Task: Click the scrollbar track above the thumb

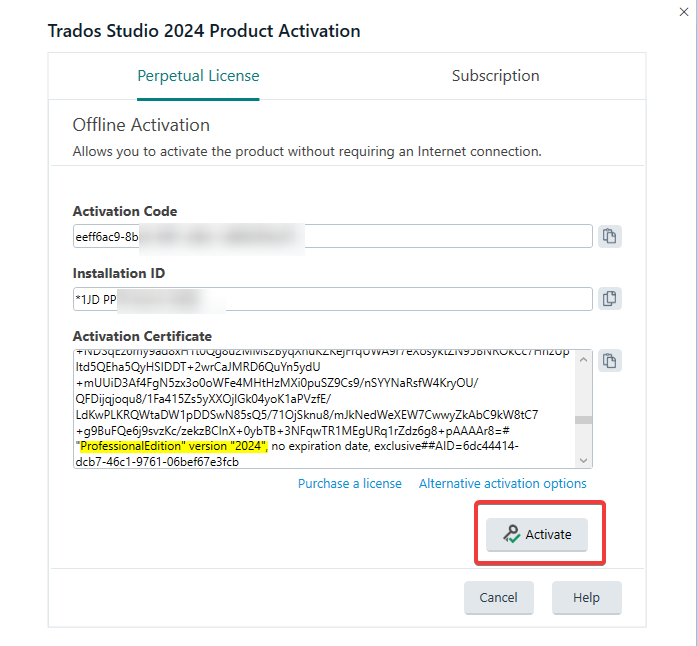Action: (x=584, y=391)
